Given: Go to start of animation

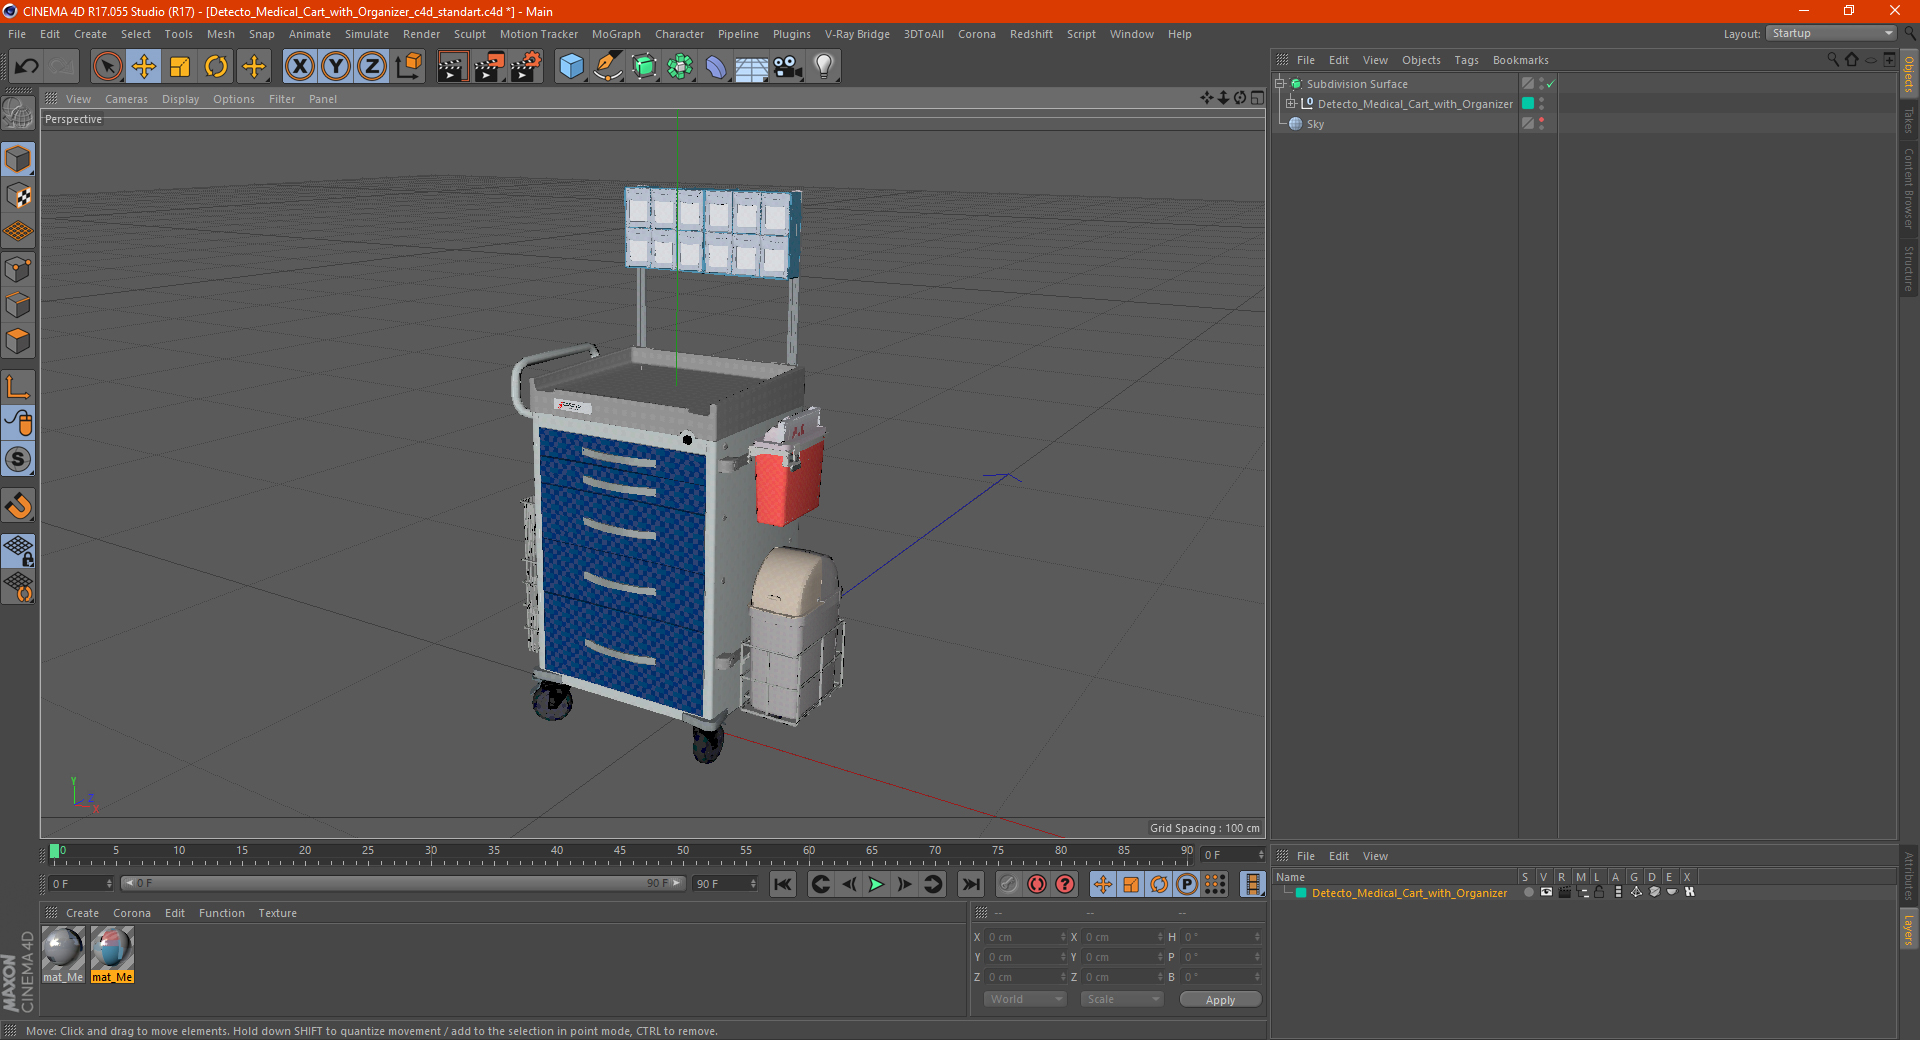Looking at the screenshot, I should coord(783,884).
